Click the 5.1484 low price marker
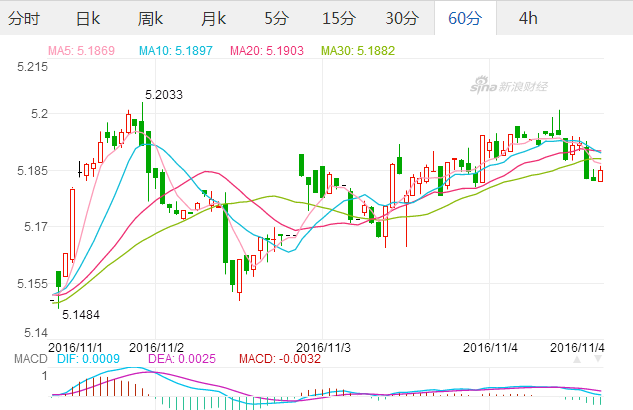Viewport: 633px width, 410px height. [x=81, y=314]
